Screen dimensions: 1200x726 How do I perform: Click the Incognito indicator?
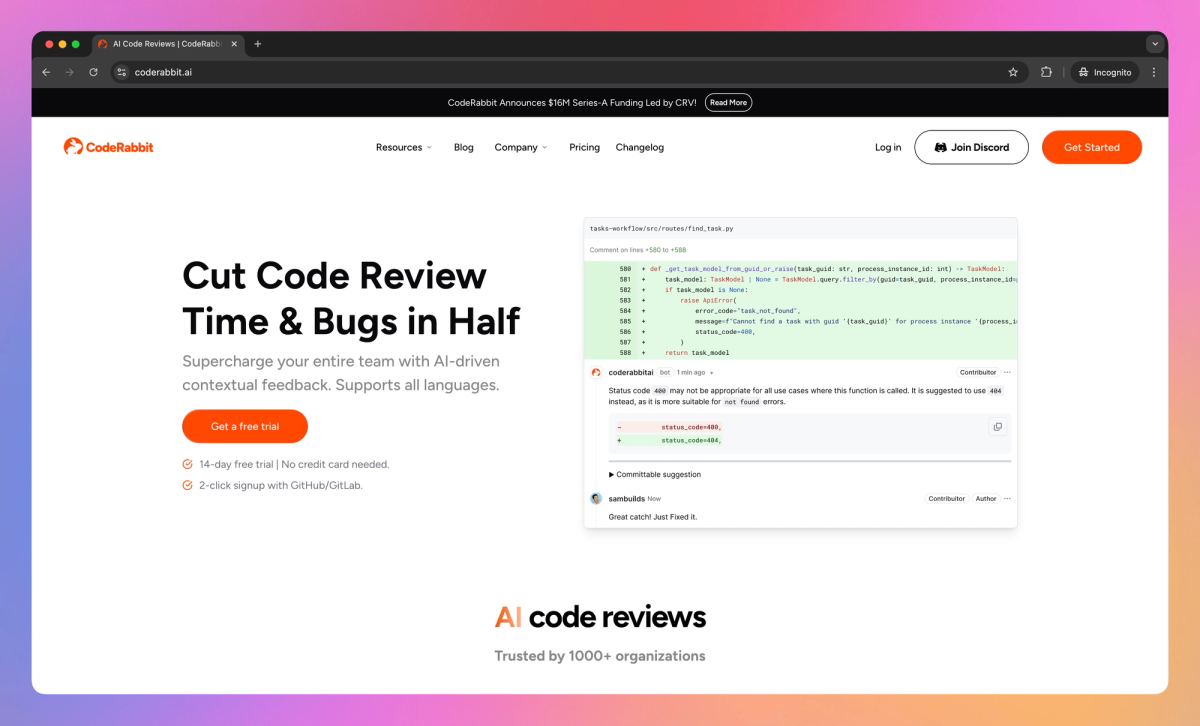tap(1105, 72)
